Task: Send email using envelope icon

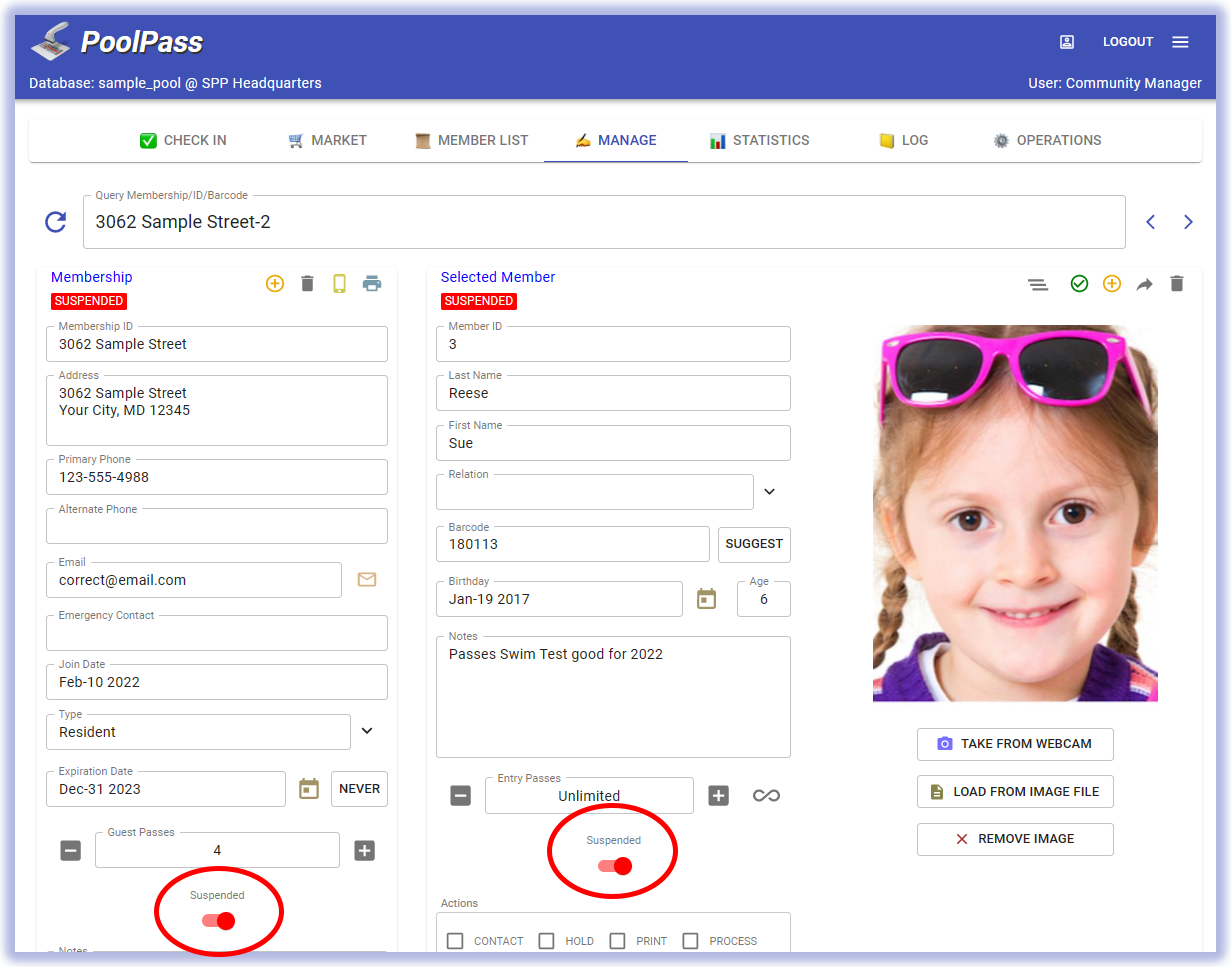Action: (x=367, y=579)
